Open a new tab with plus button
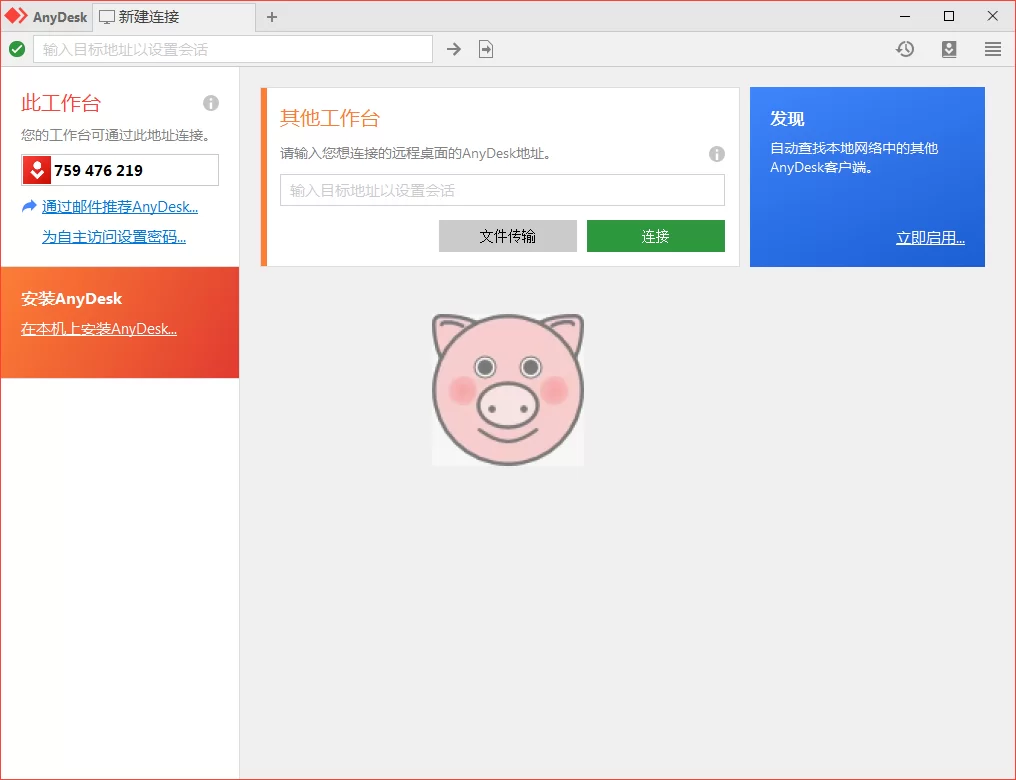 click(272, 17)
